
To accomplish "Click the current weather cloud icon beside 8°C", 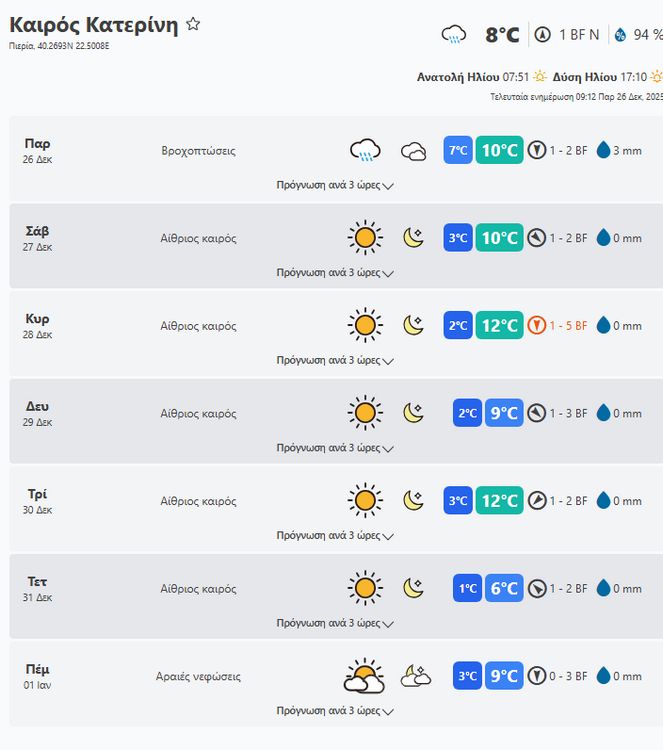I will pyautogui.click(x=454, y=35).
